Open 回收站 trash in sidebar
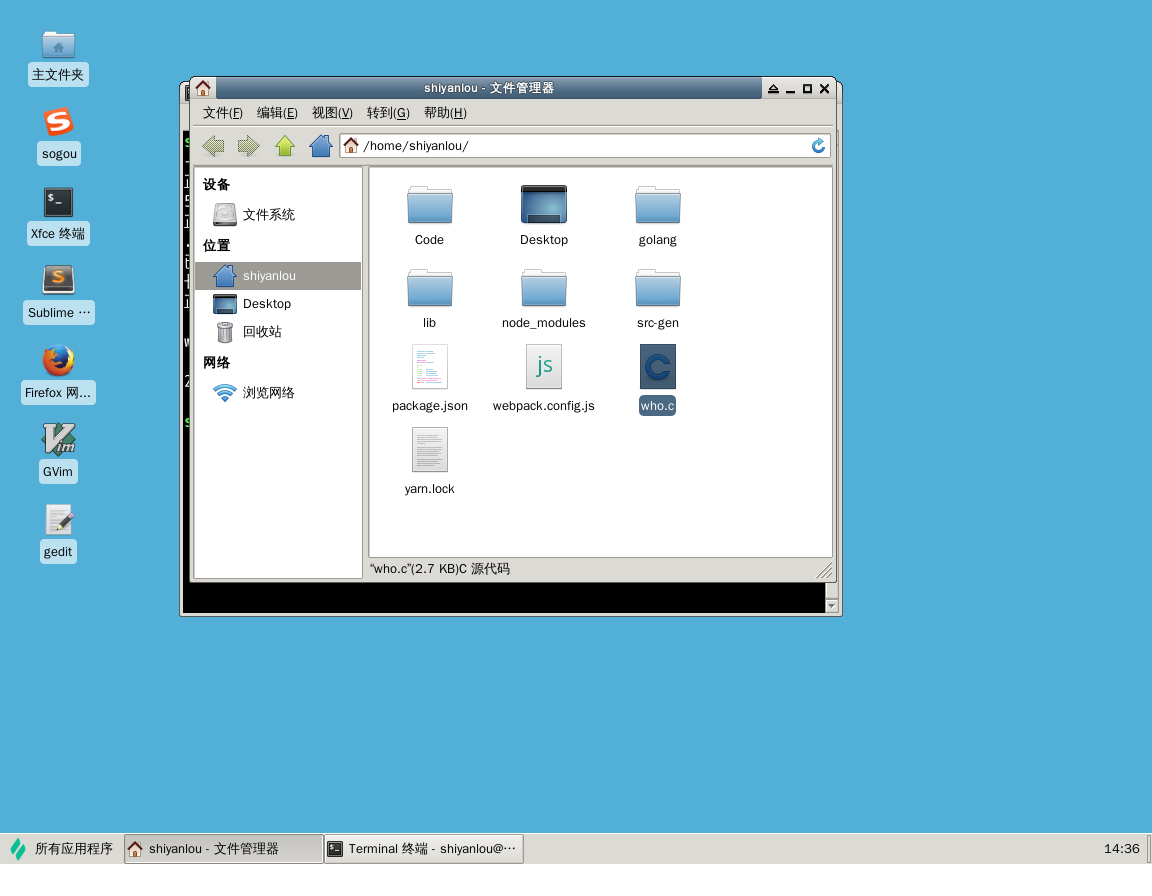This screenshot has height=896, width=1152. pyautogui.click(x=262, y=332)
